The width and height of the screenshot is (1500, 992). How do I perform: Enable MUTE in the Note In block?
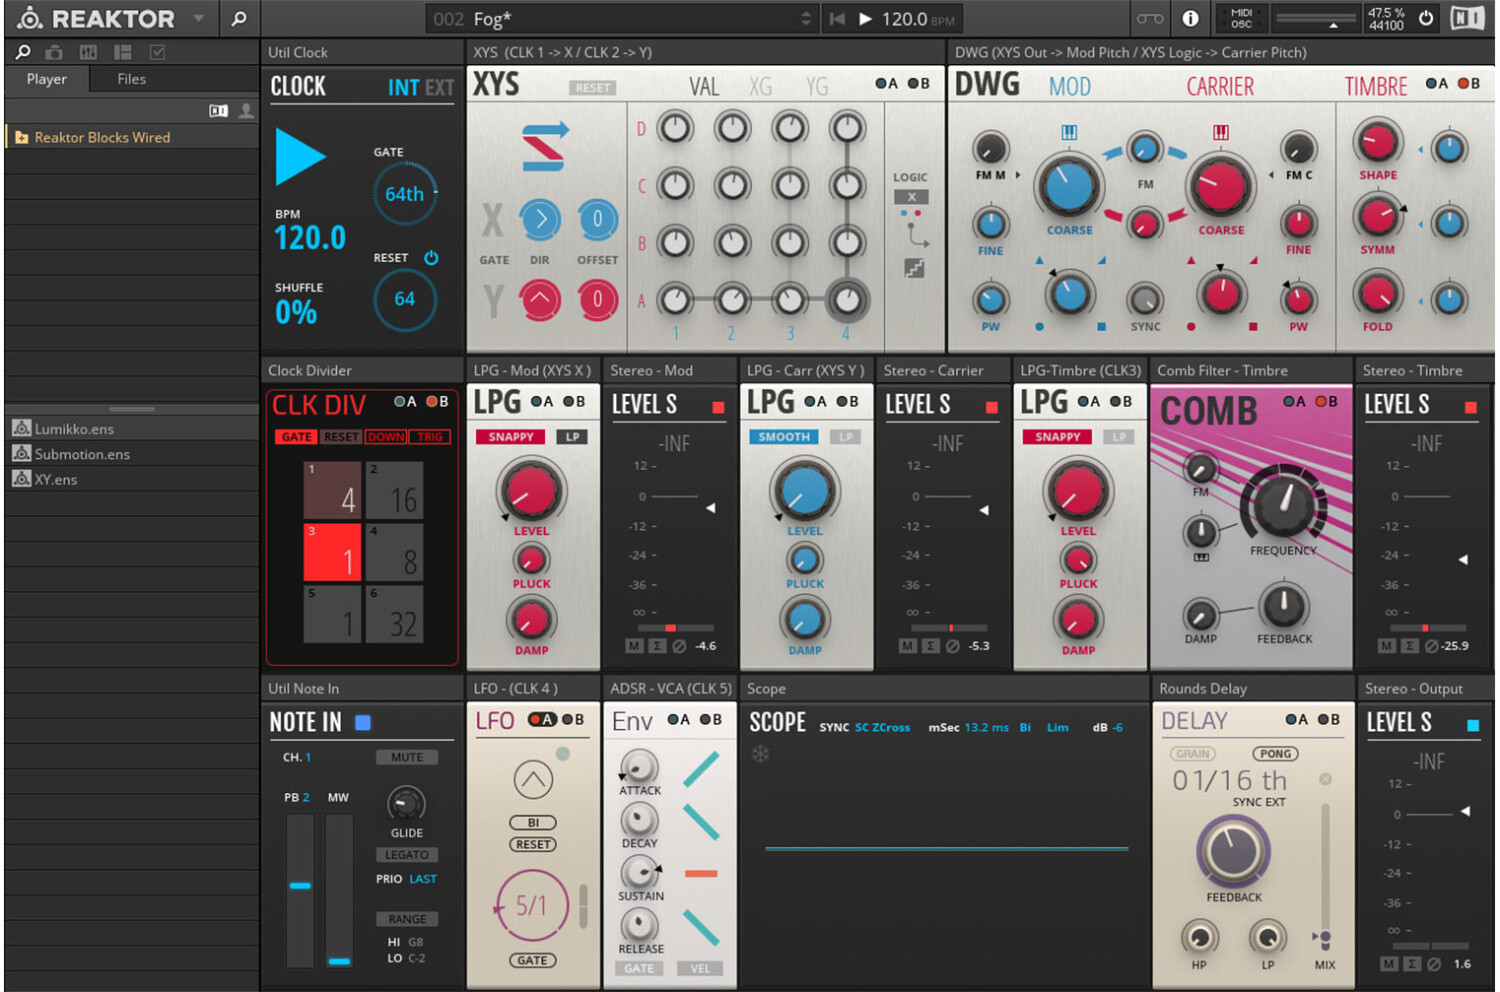click(406, 757)
